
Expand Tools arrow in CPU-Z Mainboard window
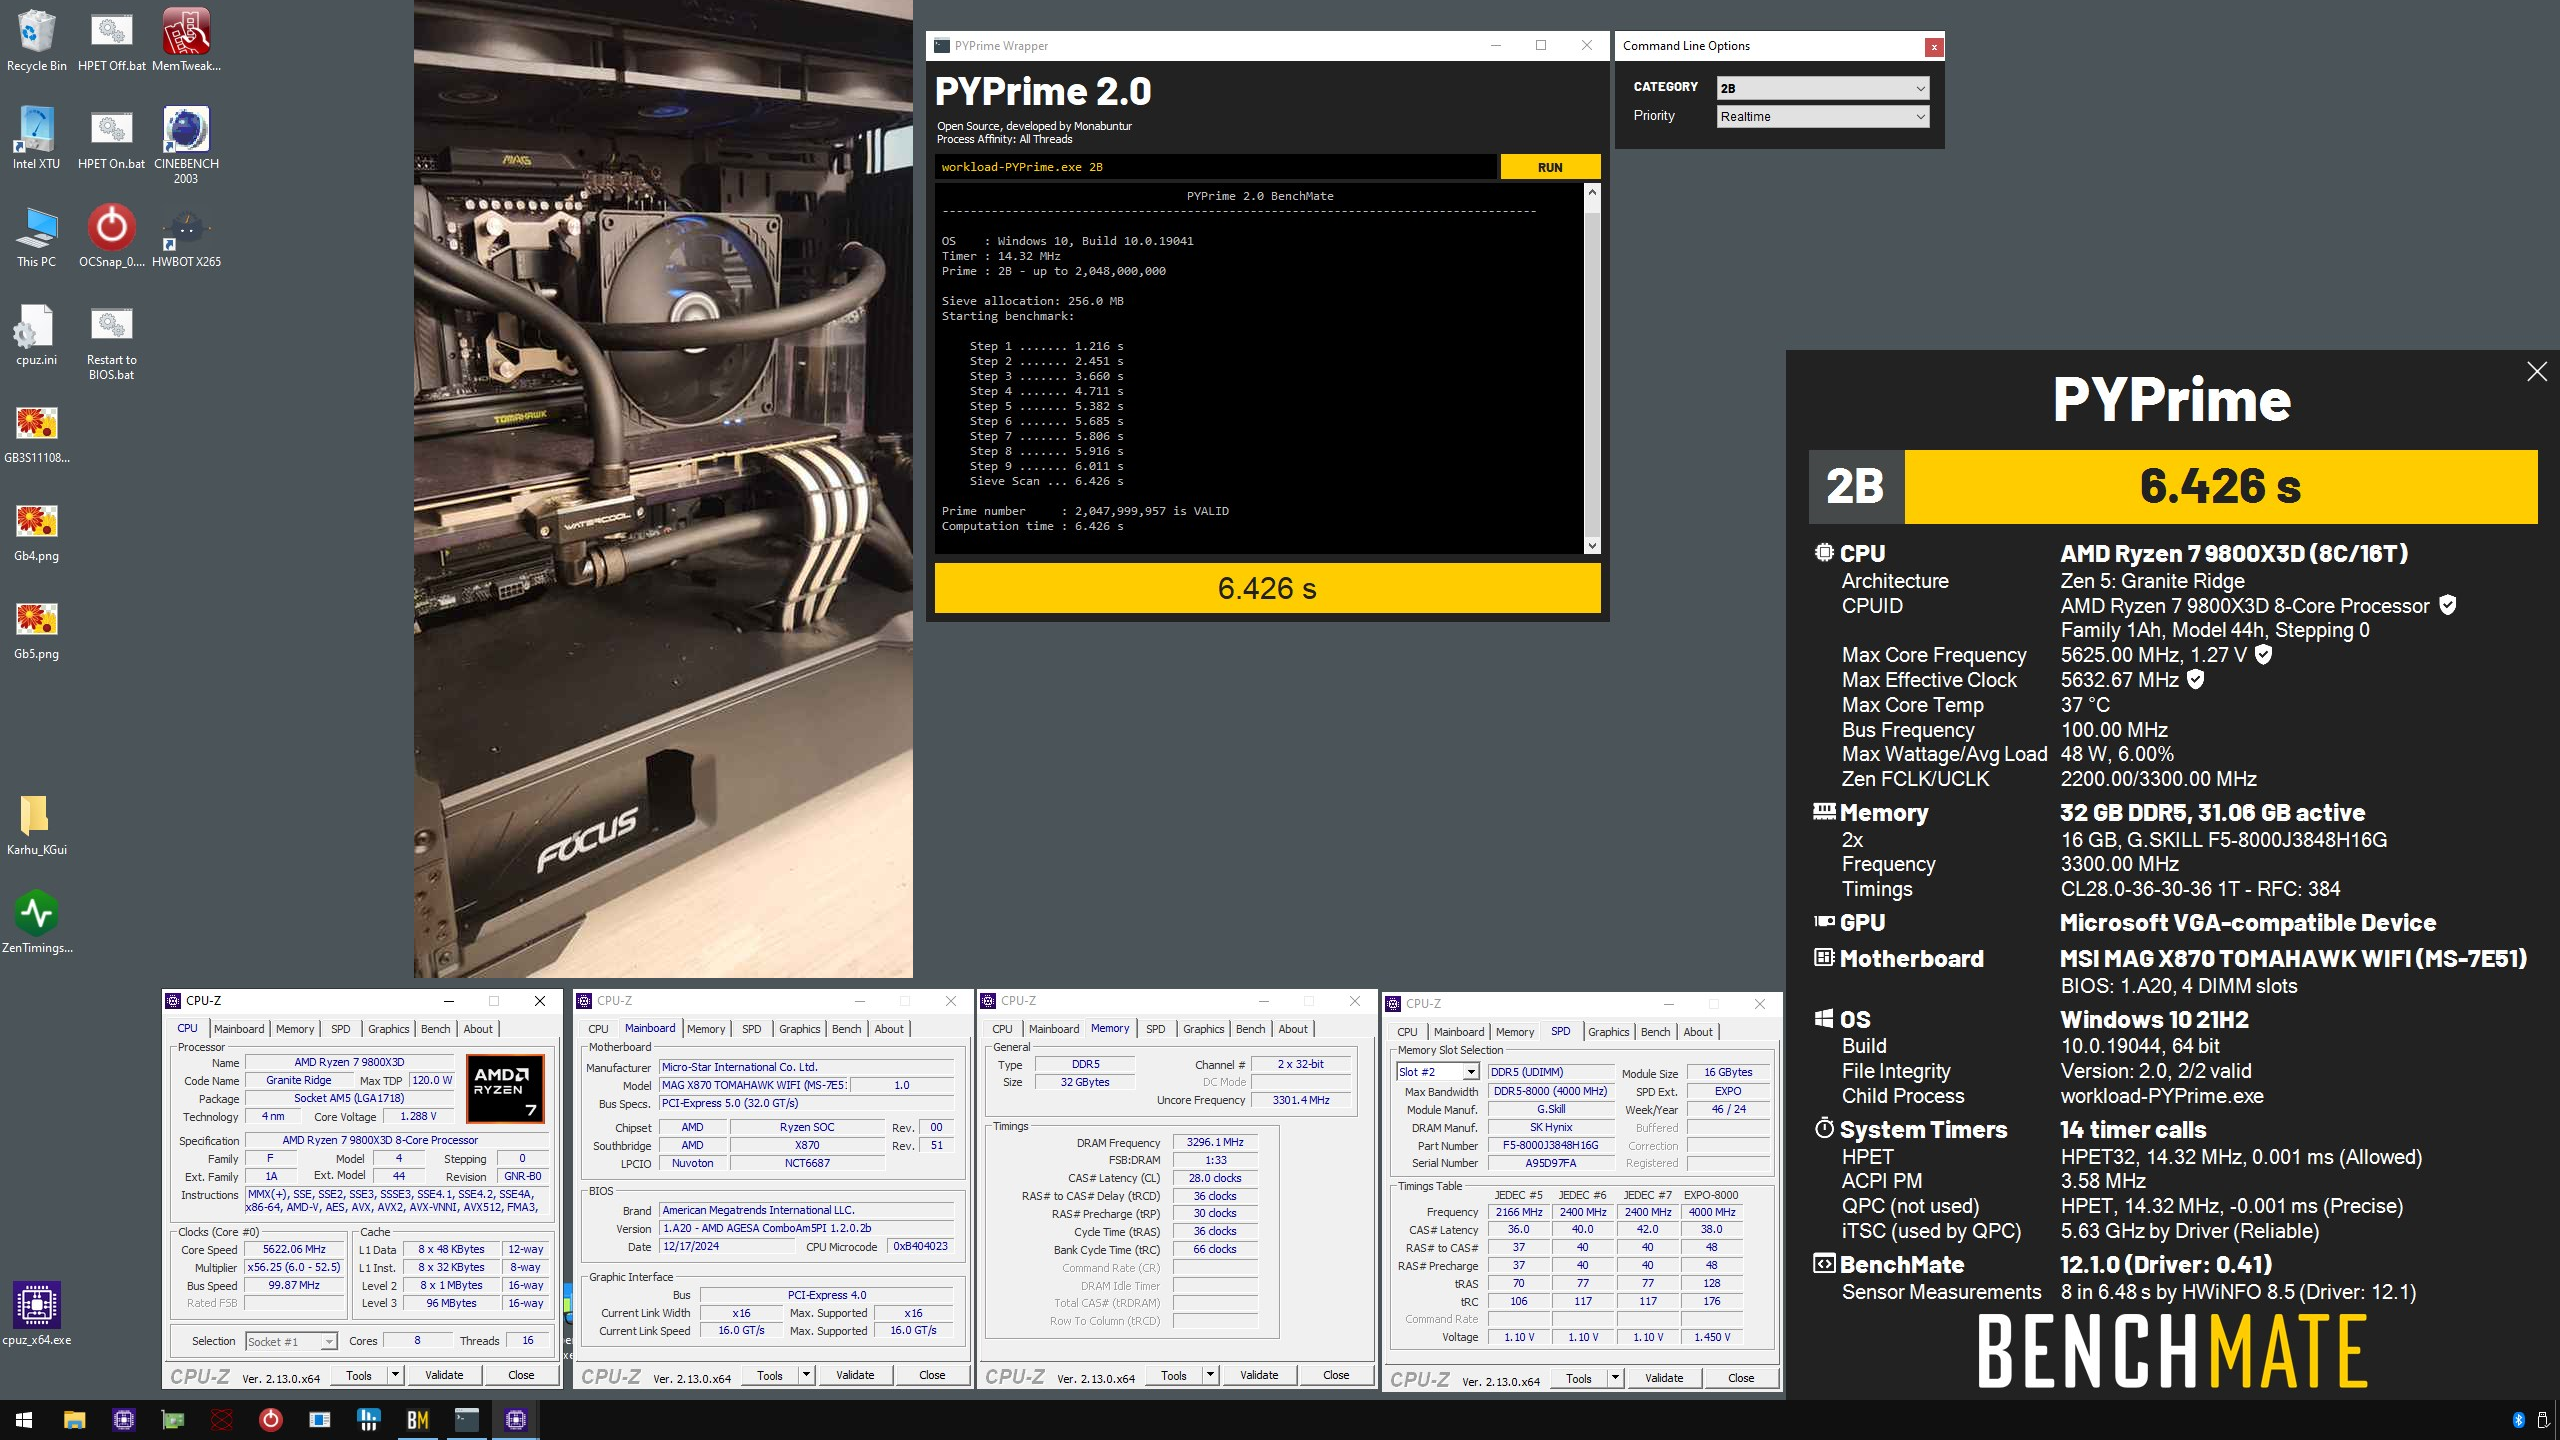(806, 1375)
